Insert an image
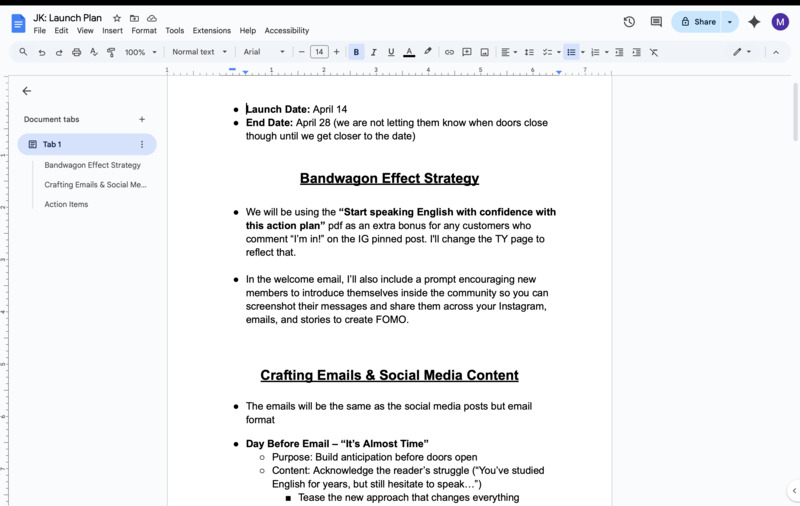This screenshot has width=800, height=506. click(x=484, y=52)
